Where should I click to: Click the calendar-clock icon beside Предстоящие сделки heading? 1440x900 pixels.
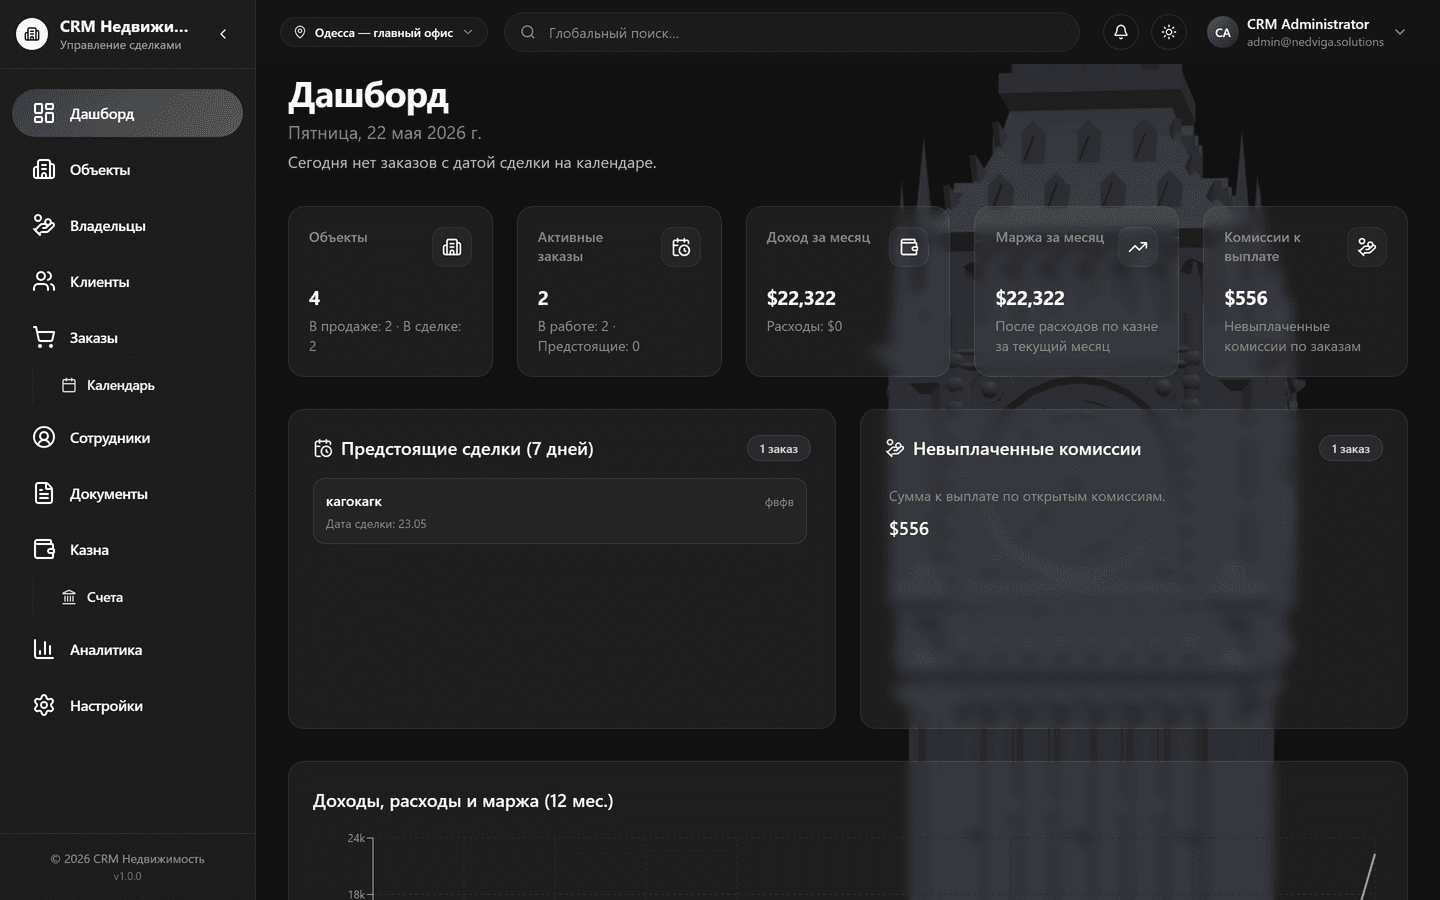[323, 449]
